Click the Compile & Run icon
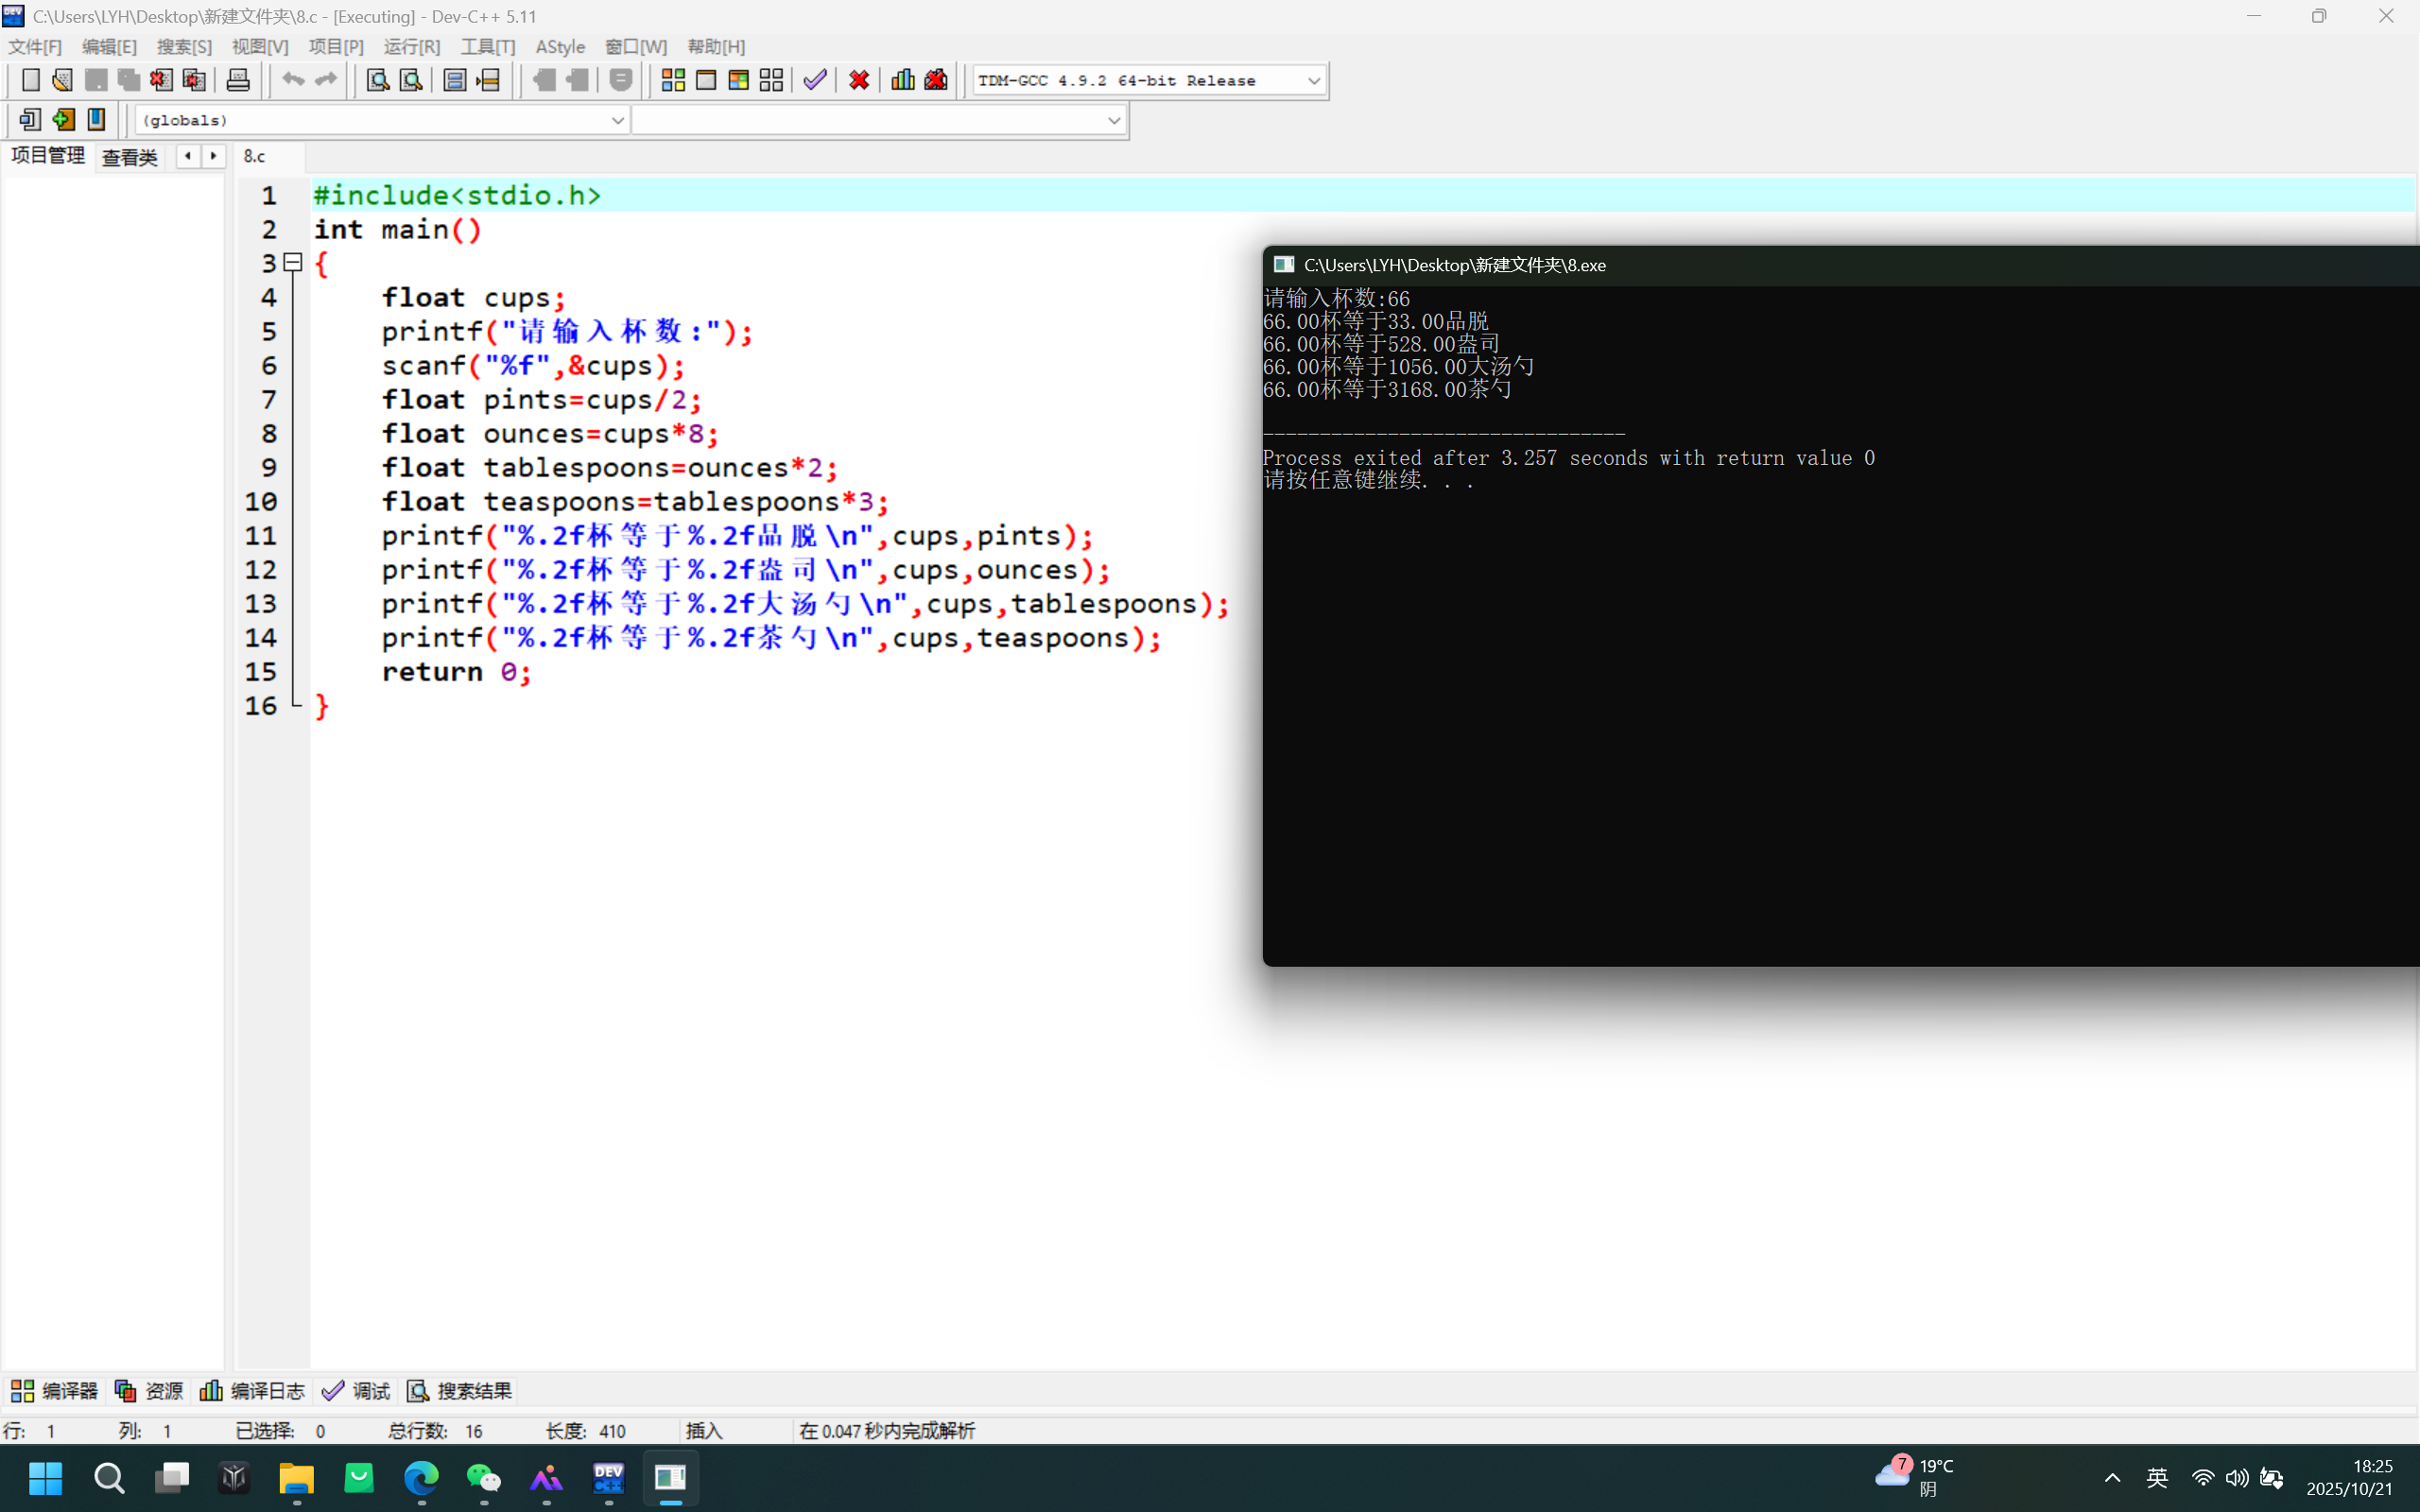The height and width of the screenshot is (1512, 2420). (x=739, y=80)
